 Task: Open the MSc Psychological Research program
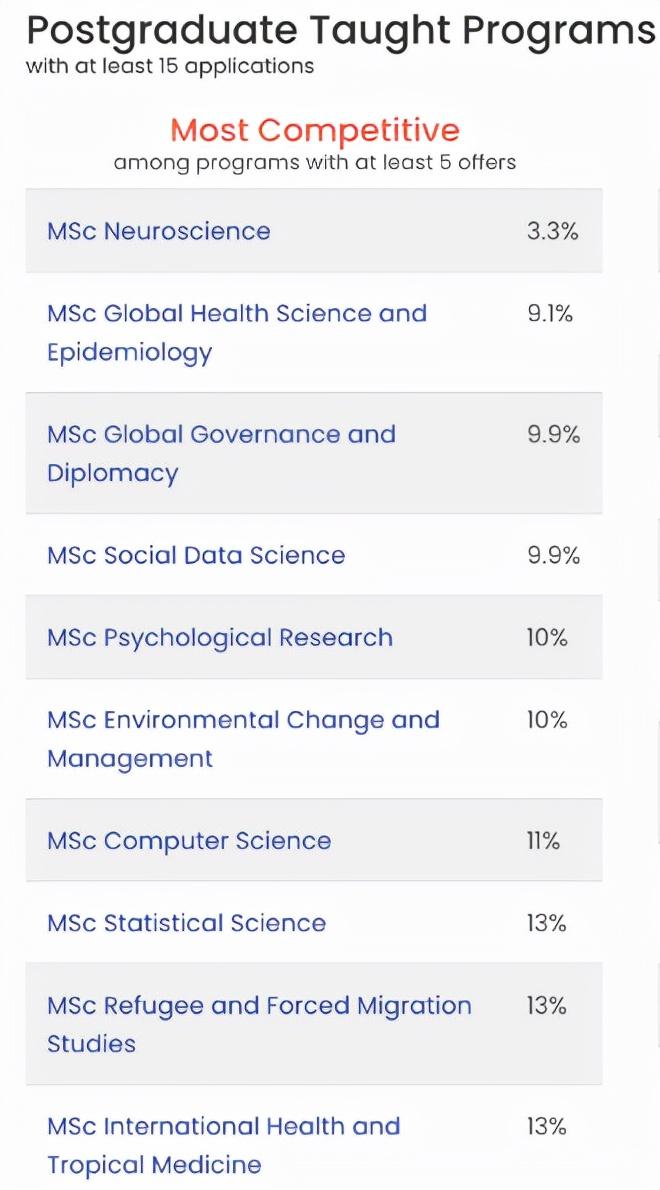219,638
